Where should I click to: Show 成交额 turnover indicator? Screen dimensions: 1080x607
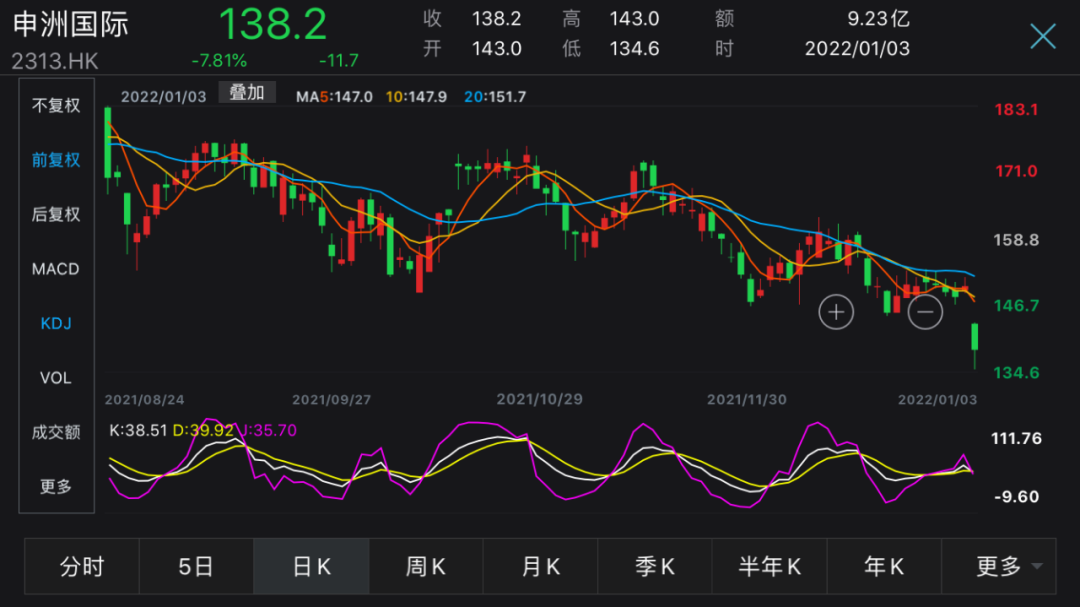click(56, 432)
